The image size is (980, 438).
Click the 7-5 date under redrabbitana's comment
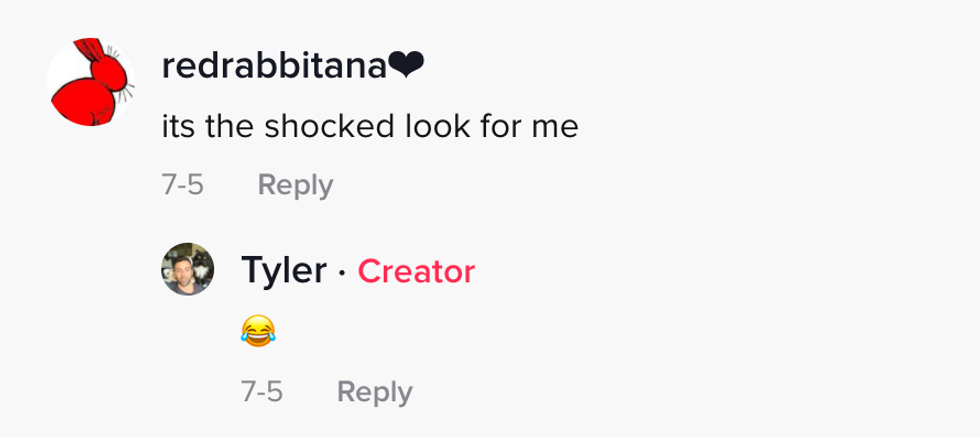(x=182, y=185)
